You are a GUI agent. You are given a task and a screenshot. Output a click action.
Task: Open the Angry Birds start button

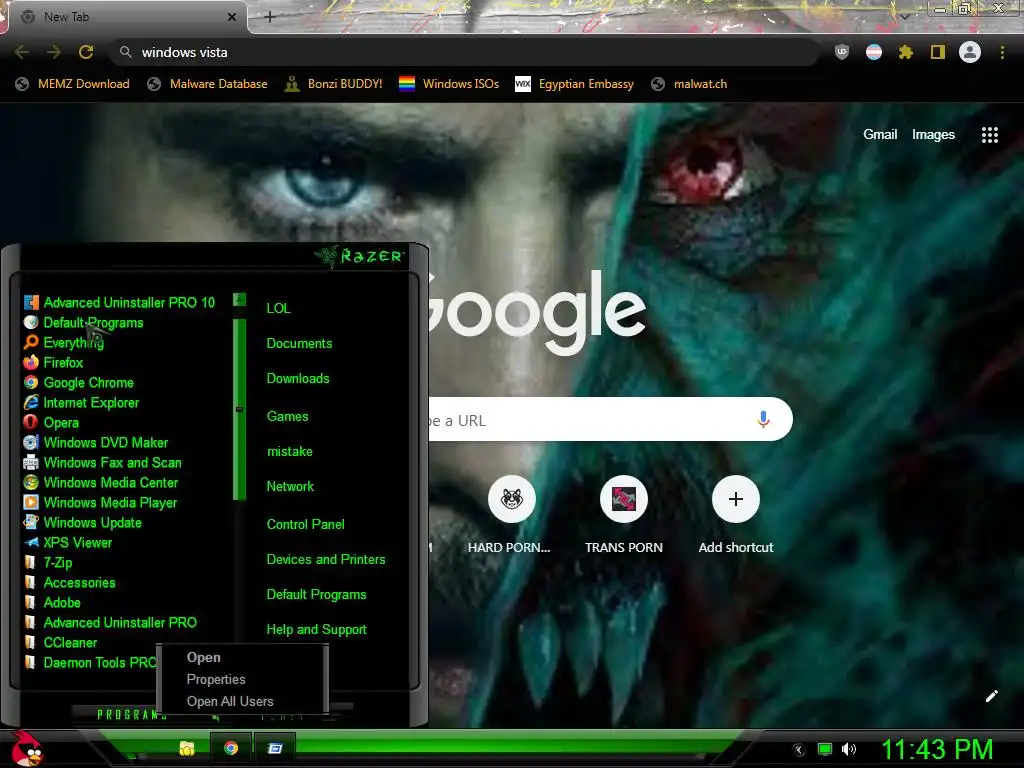(27, 748)
